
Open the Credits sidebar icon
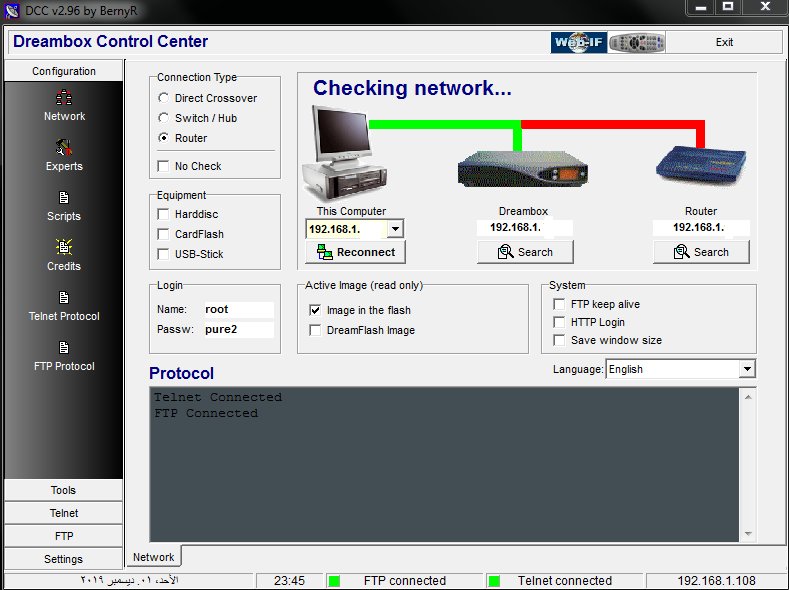tap(64, 256)
